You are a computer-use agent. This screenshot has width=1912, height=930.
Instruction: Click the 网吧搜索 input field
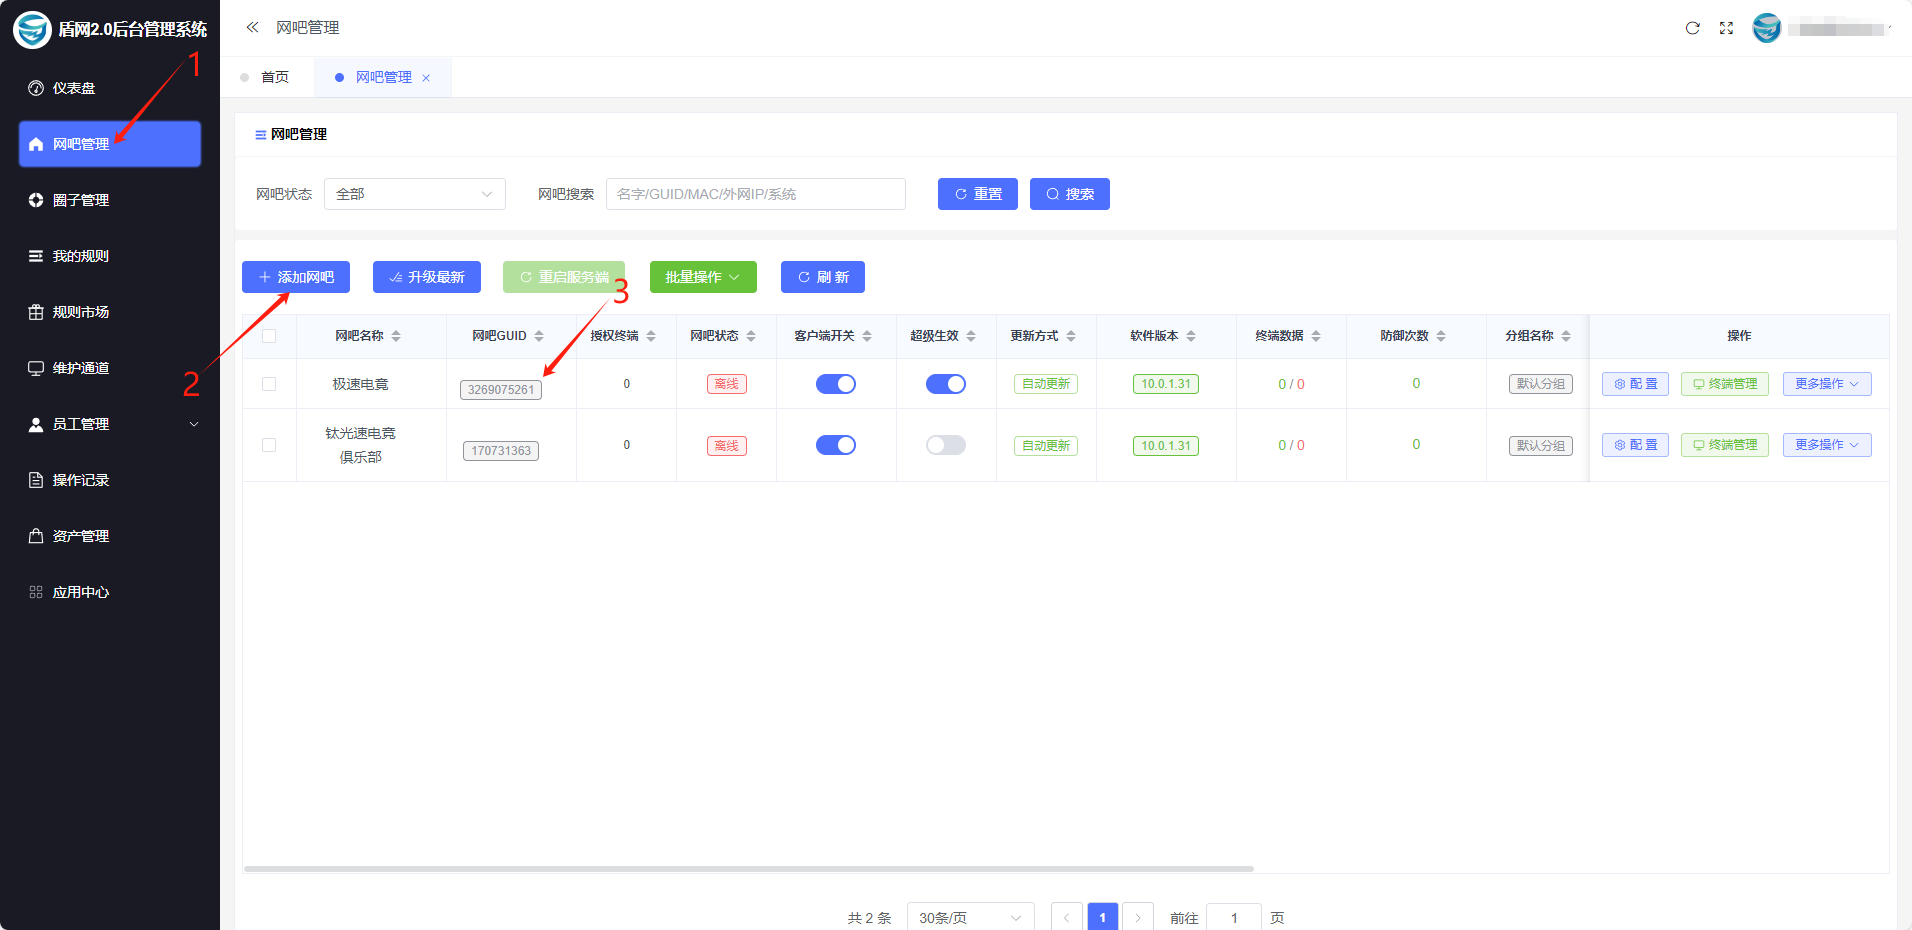[x=755, y=194]
